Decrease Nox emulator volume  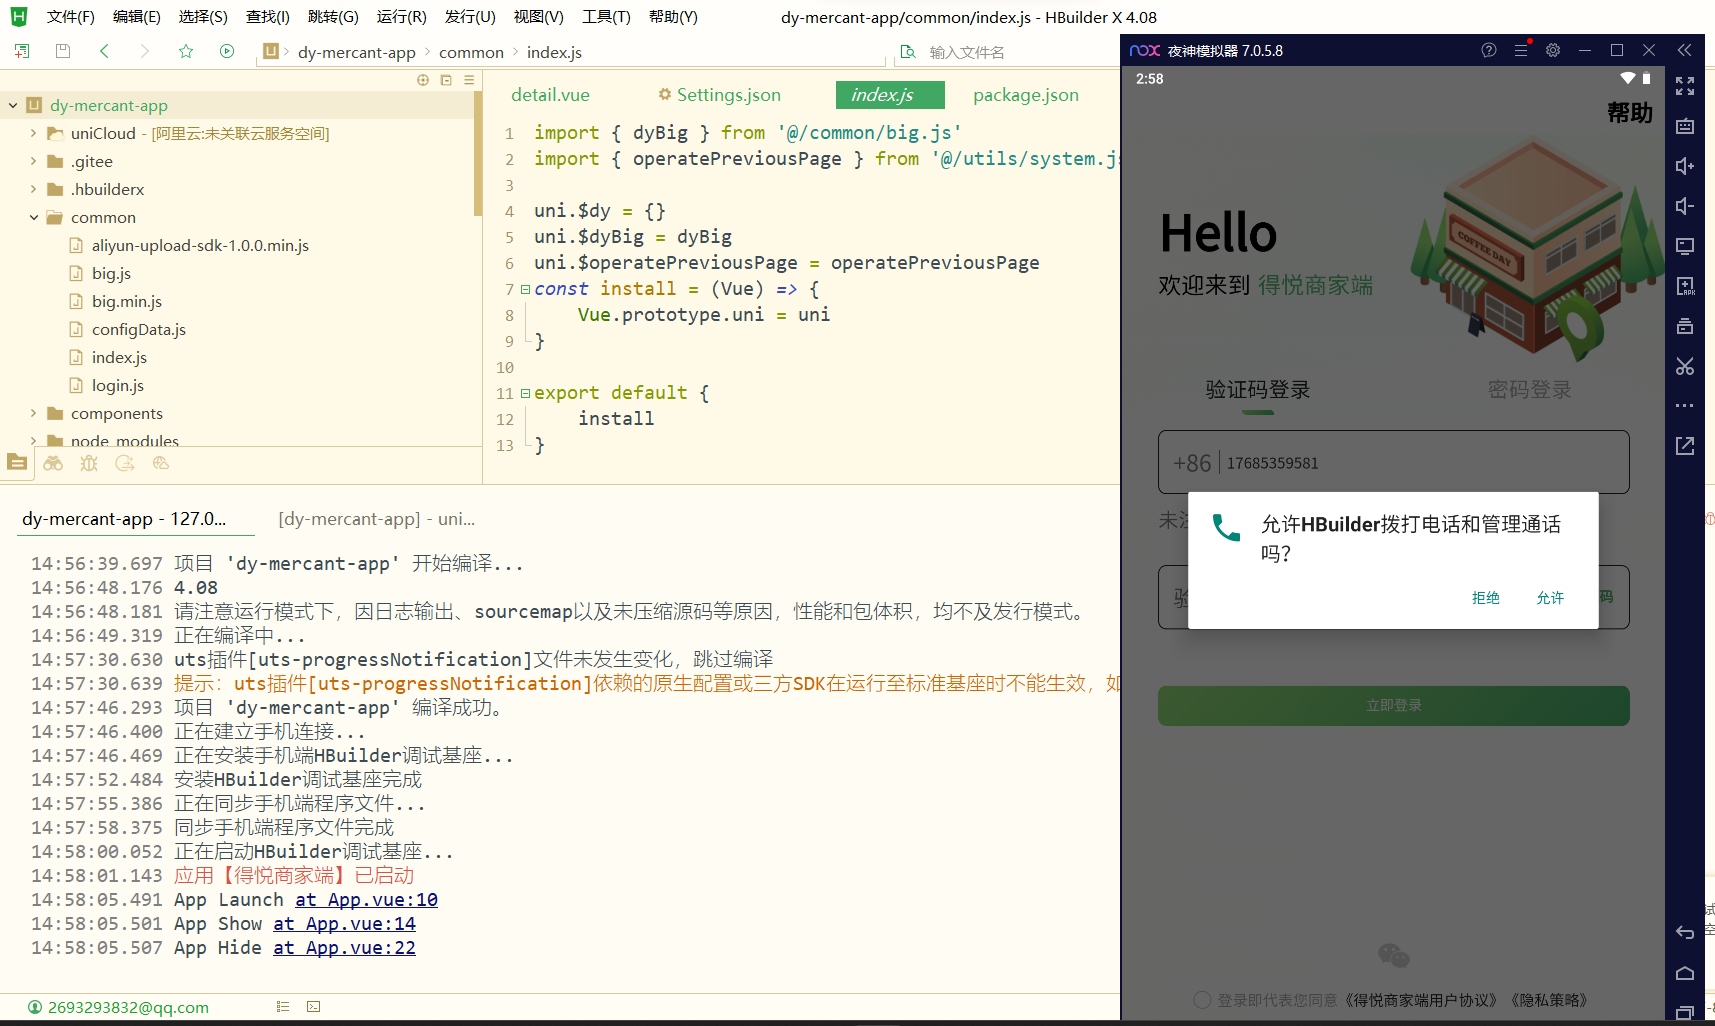tap(1685, 206)
